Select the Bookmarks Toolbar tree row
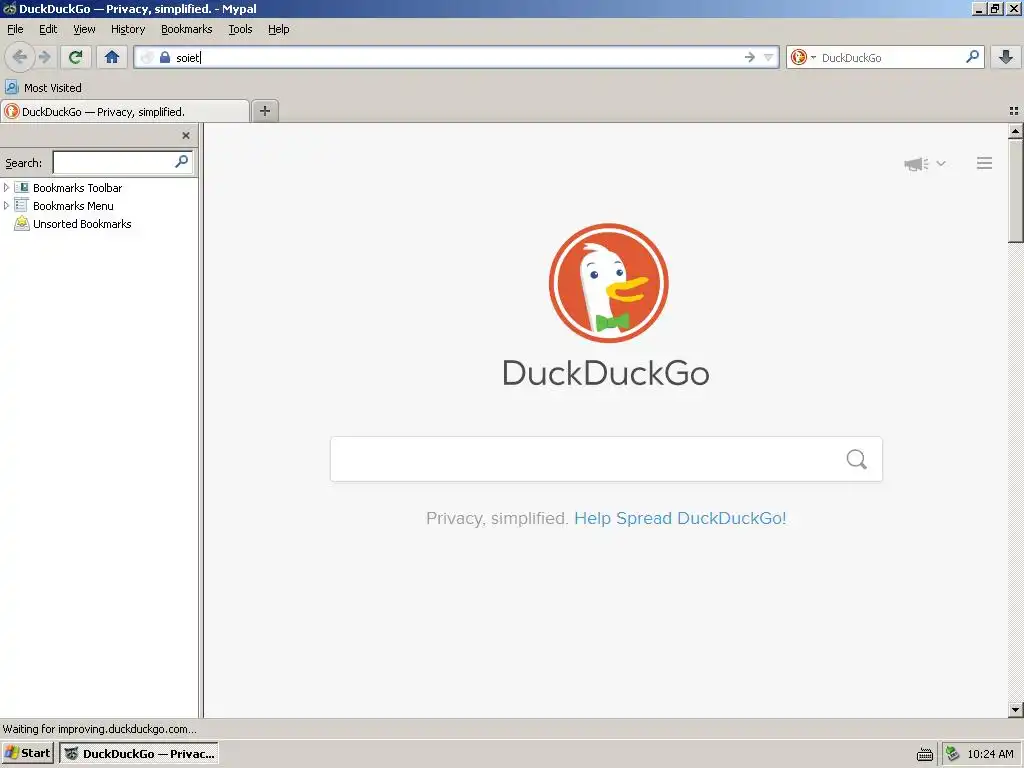 click(99, 187)
